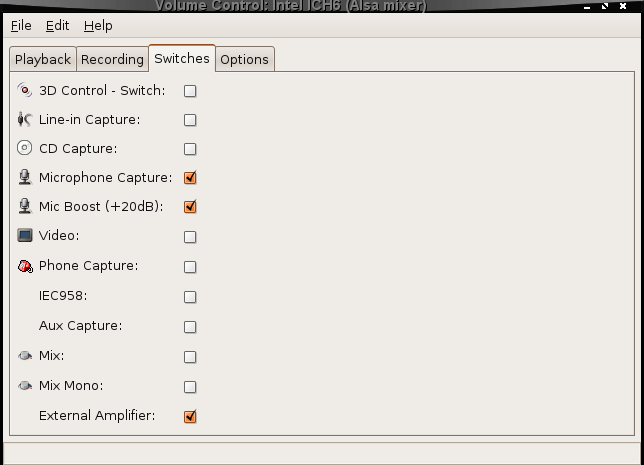Click the CD Capture disc icon
The height and width of the screenshot is (465, 644).
(x=25, y=148)
